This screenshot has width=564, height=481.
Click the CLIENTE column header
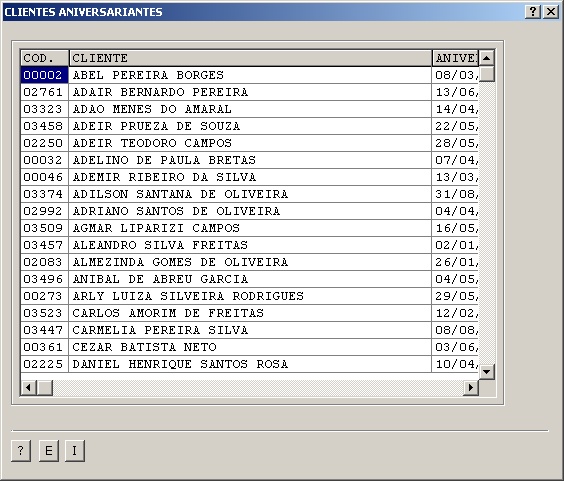pyautogui.click(x=250, y=58)
